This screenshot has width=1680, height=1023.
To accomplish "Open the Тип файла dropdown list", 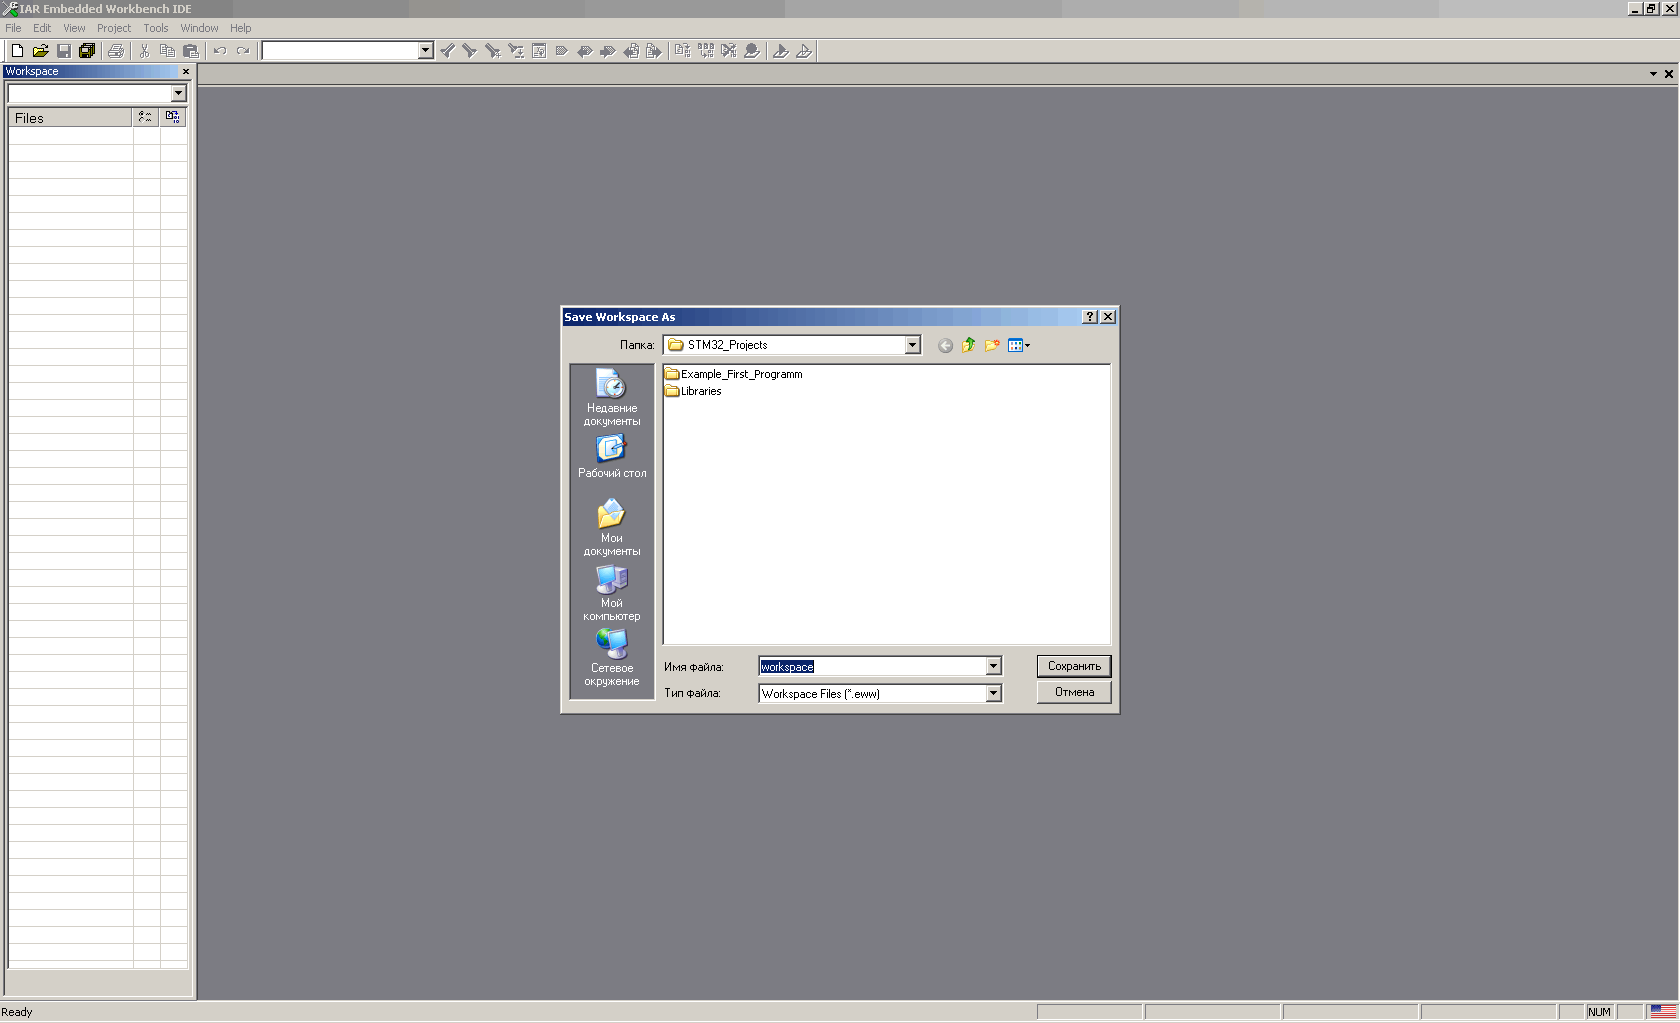I will coord(993,693).
